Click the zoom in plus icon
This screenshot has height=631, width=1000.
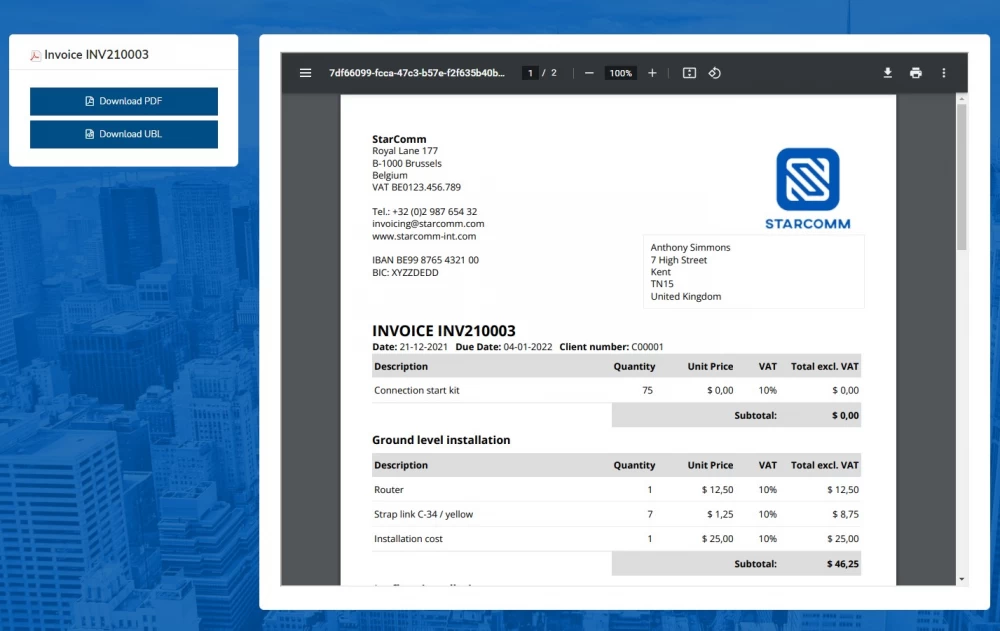(652, 73)
